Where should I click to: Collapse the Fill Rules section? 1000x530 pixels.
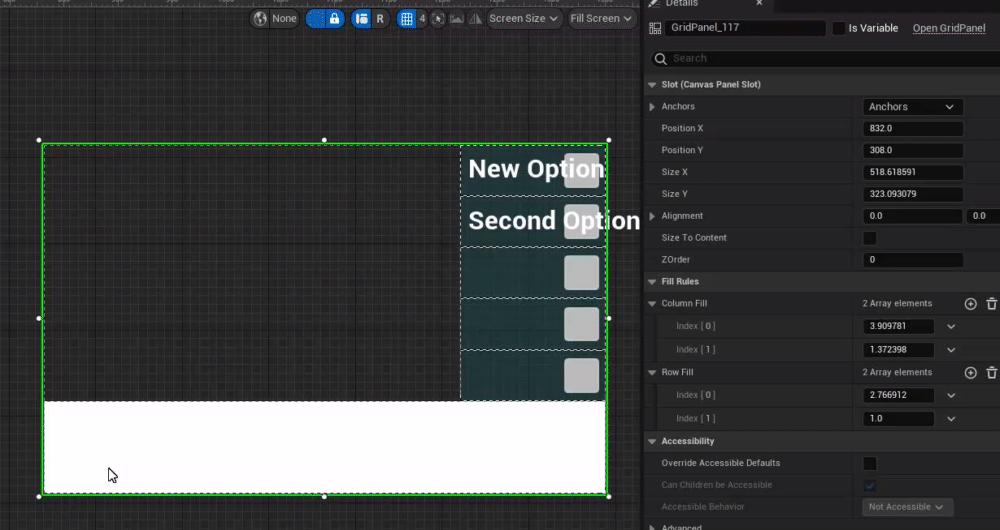(x=652, y=281)
